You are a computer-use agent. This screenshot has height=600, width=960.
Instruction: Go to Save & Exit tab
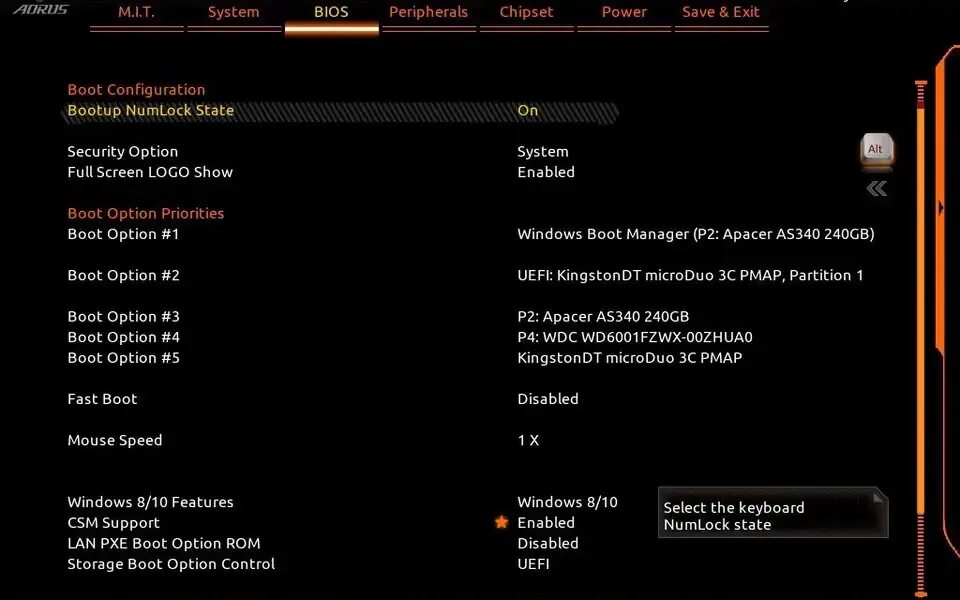(721, 12)
